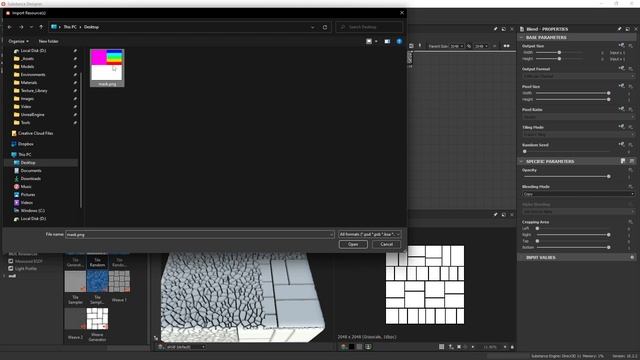Open 3D view environment dropdown

coord(186,347)
